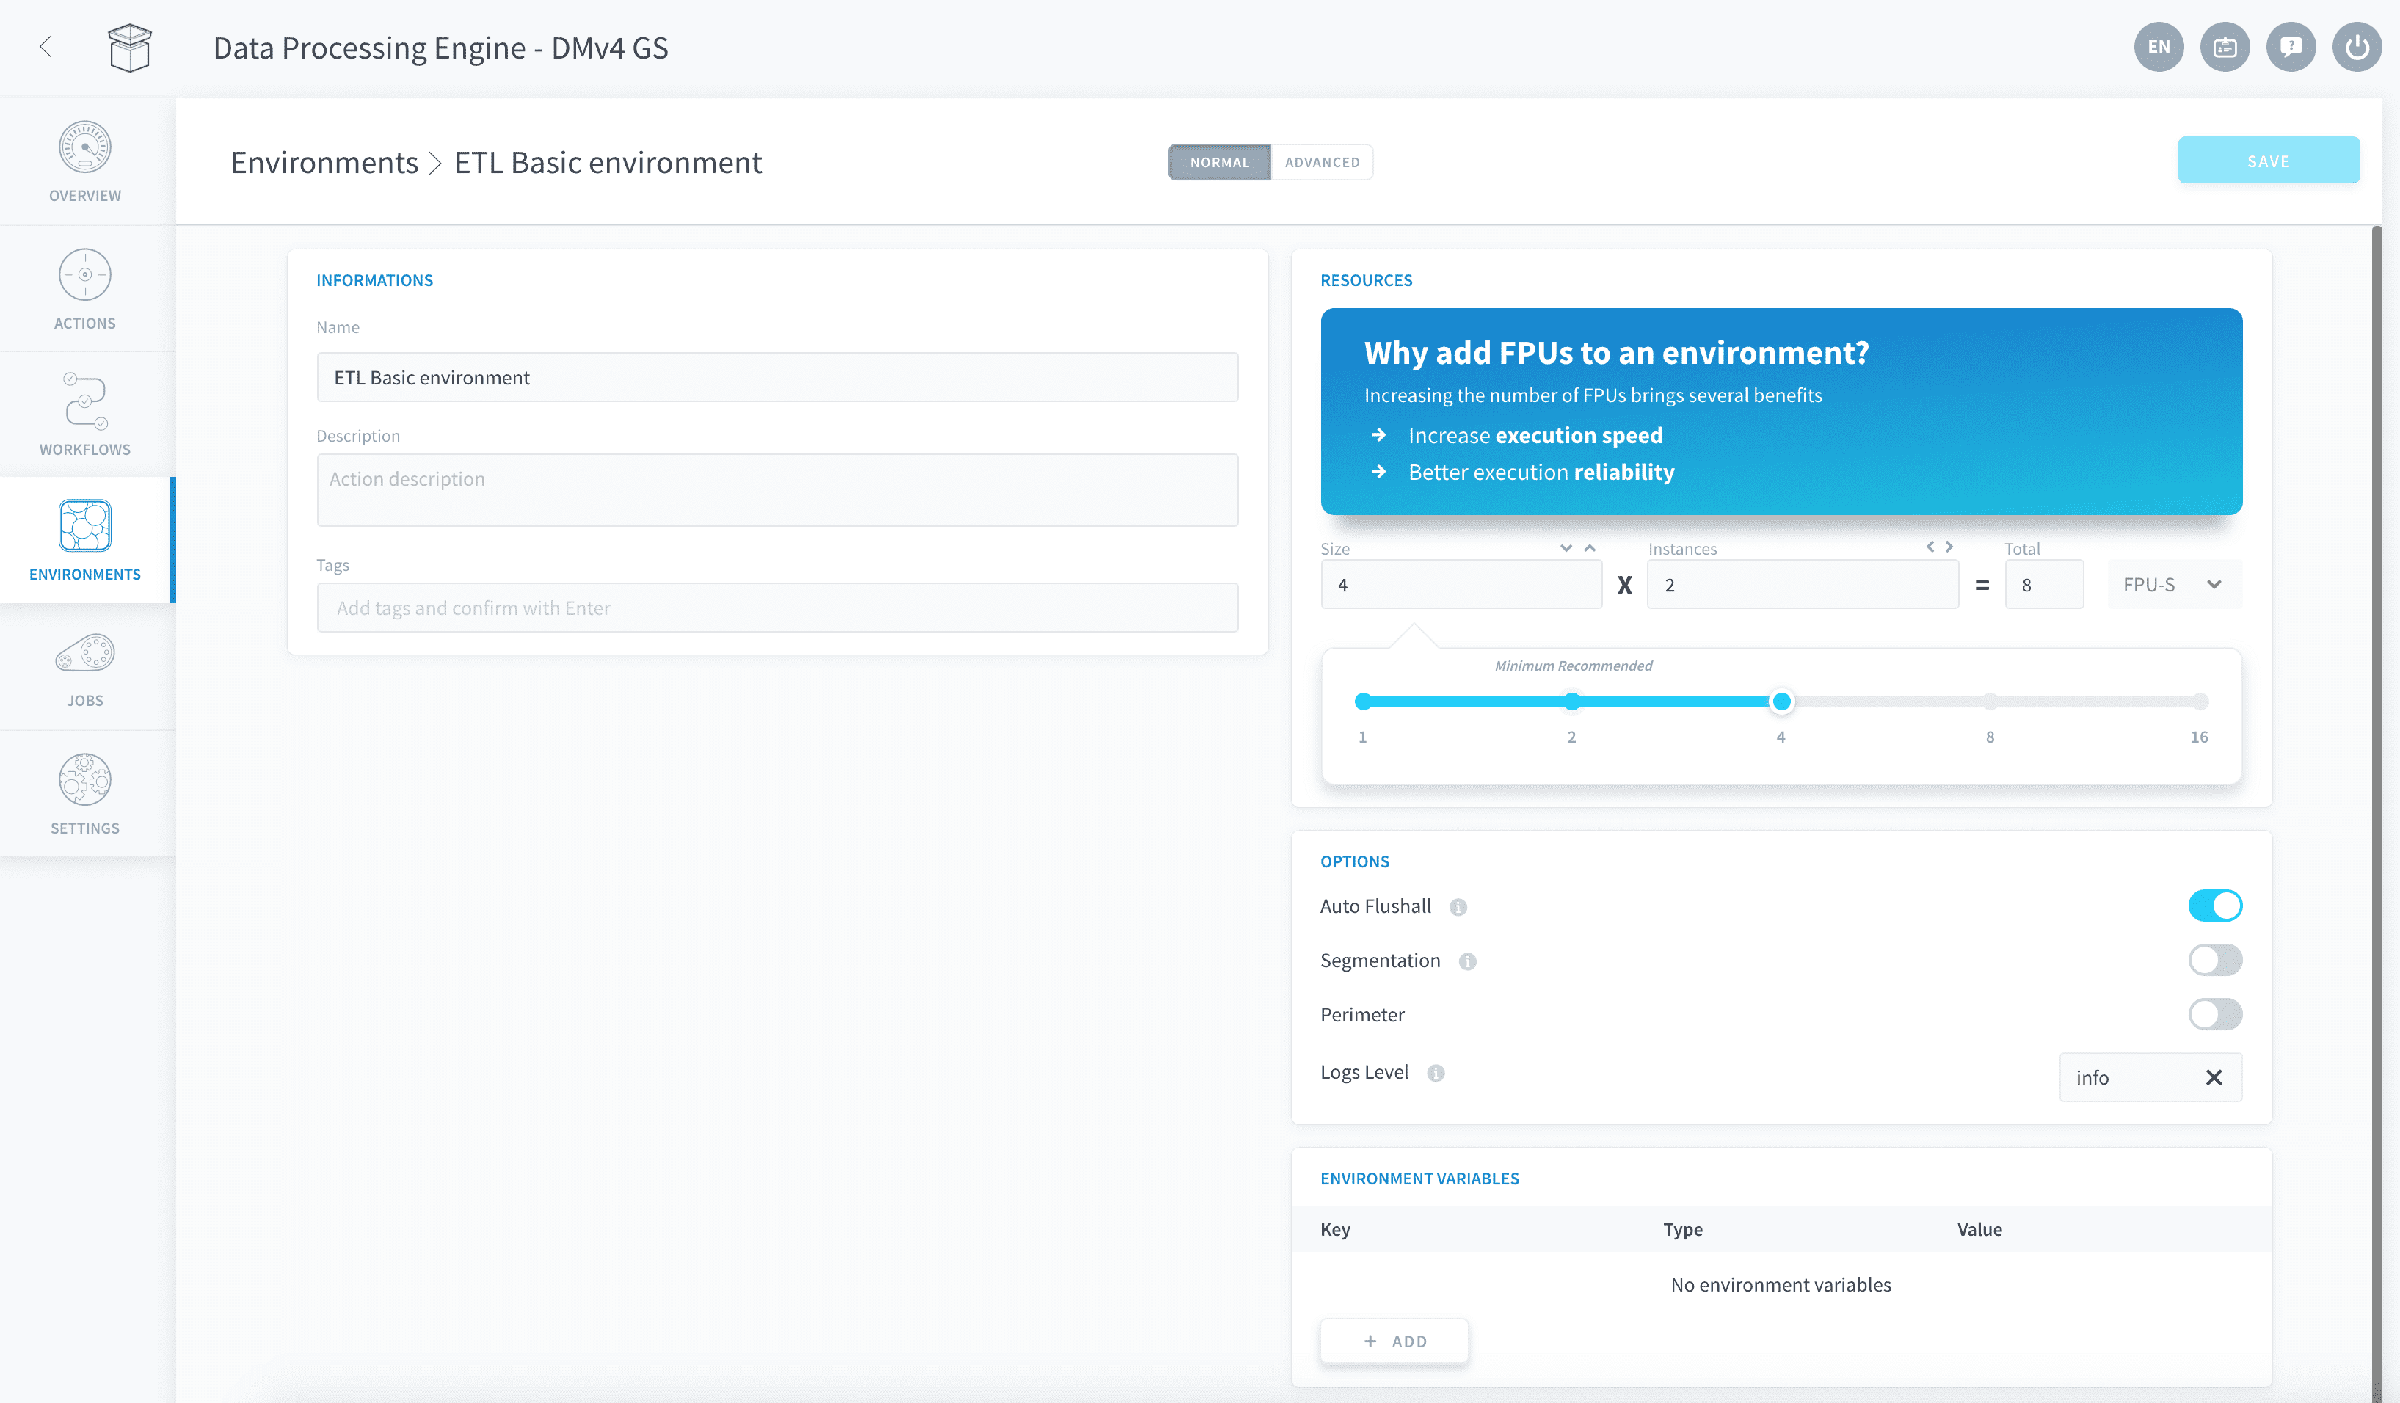This screenshot has width=2400, height=1403.
Task: Set size slider to the 1 mark
Action: [1362, 701]
